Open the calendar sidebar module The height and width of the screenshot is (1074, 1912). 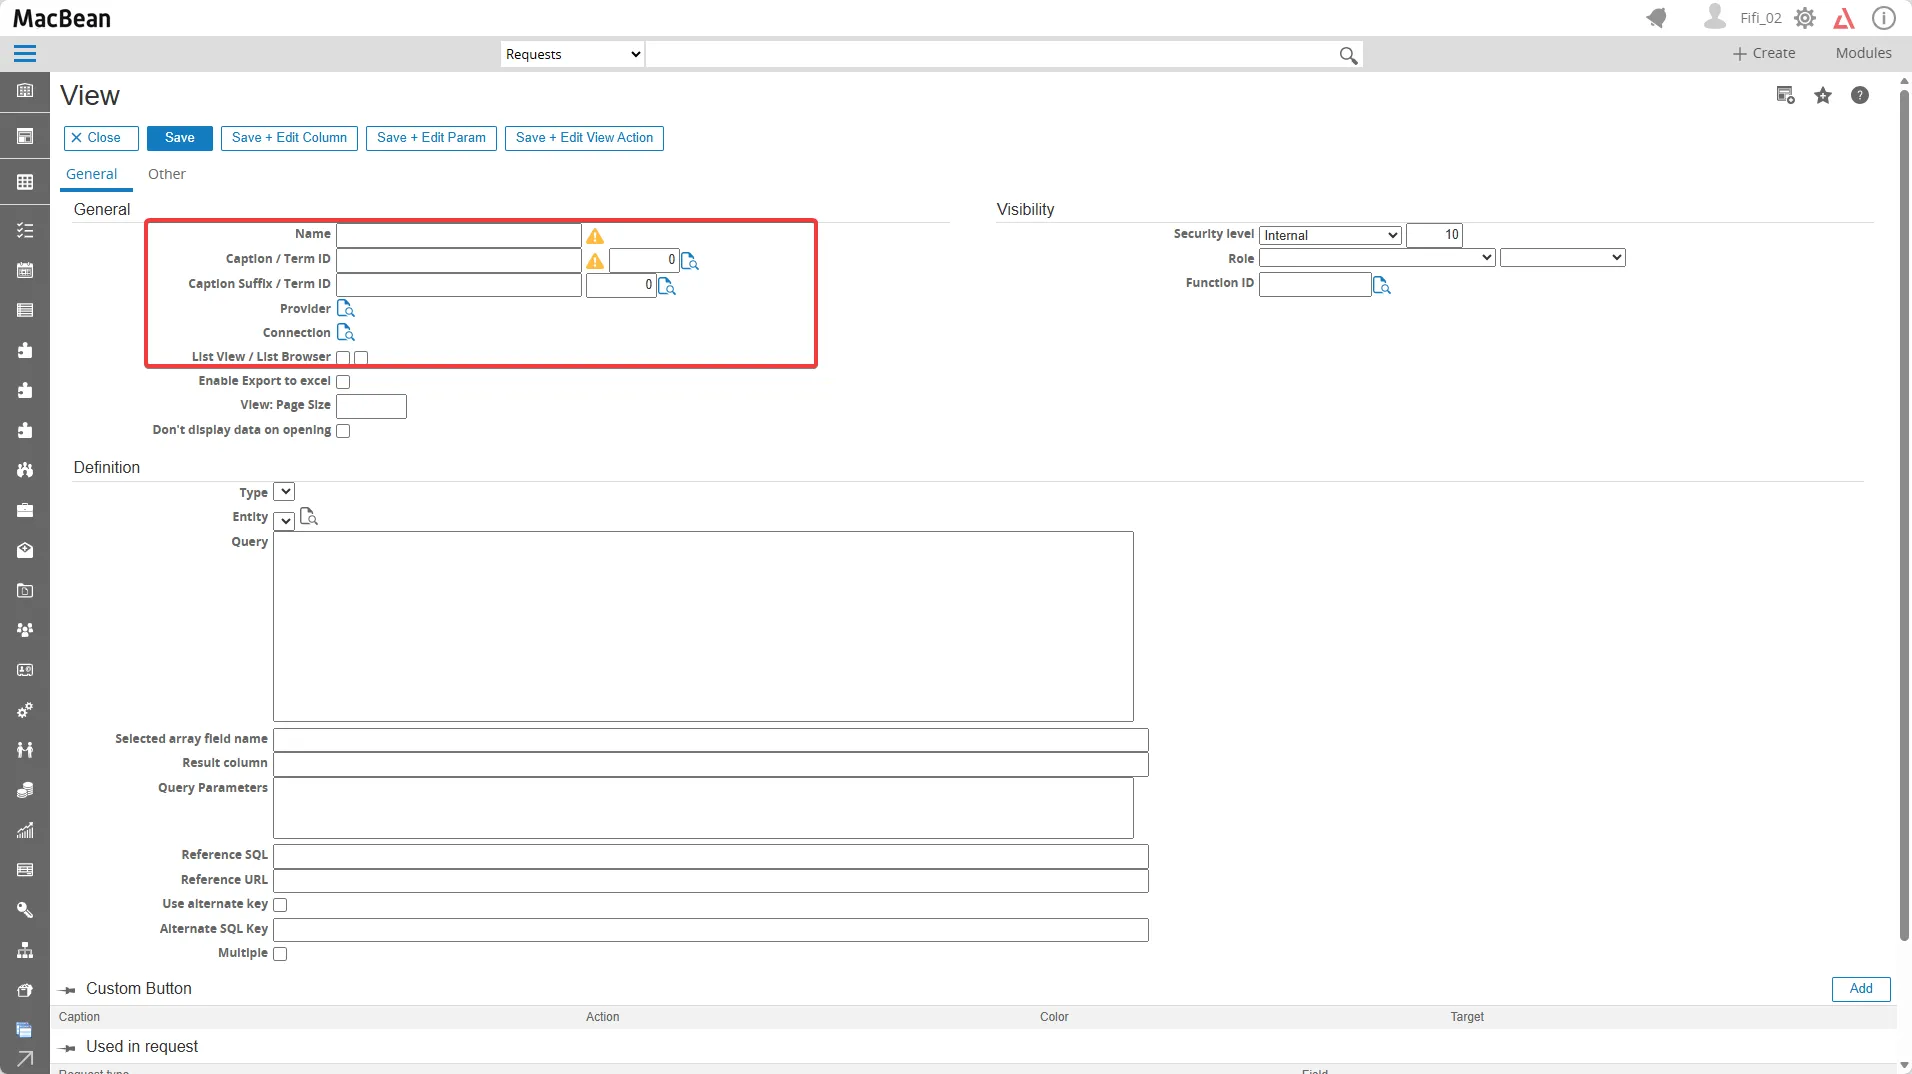25,270
